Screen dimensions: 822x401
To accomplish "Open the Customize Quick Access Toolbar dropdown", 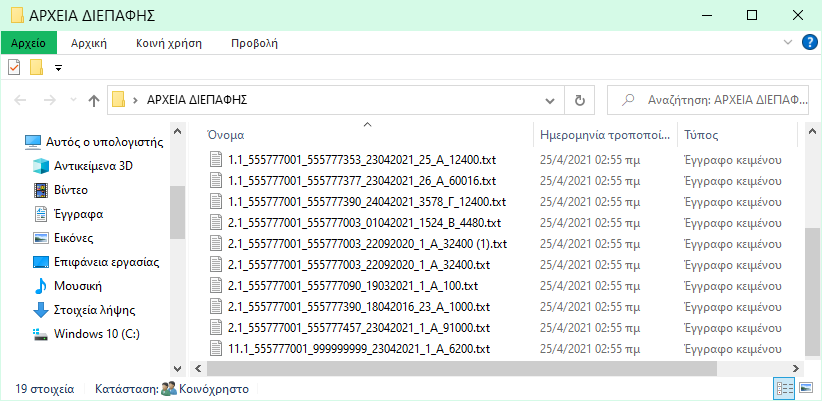I will [x=58, y=68].
